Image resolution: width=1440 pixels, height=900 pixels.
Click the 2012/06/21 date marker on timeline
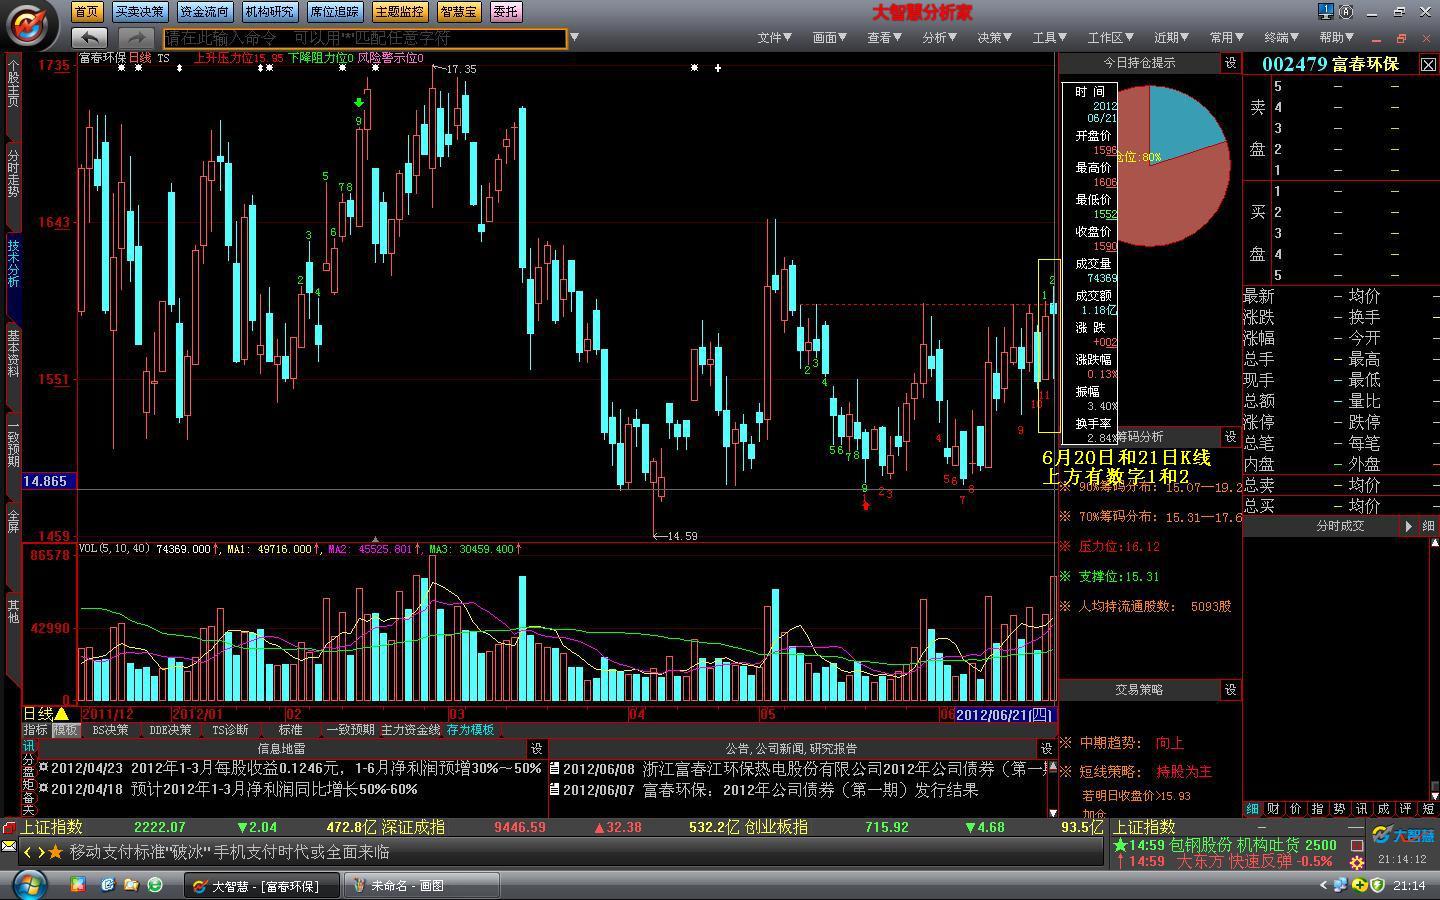click(1004, 715)
